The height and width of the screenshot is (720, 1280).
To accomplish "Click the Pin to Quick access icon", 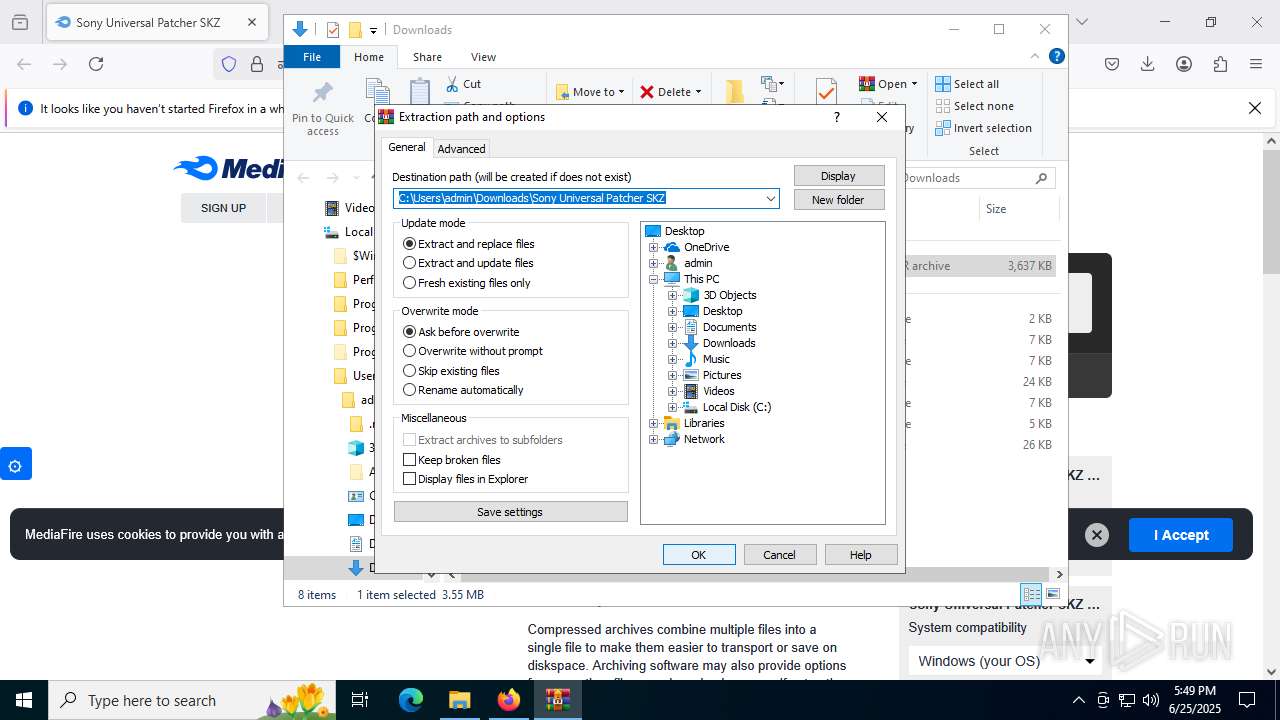I will pos(323,94).
